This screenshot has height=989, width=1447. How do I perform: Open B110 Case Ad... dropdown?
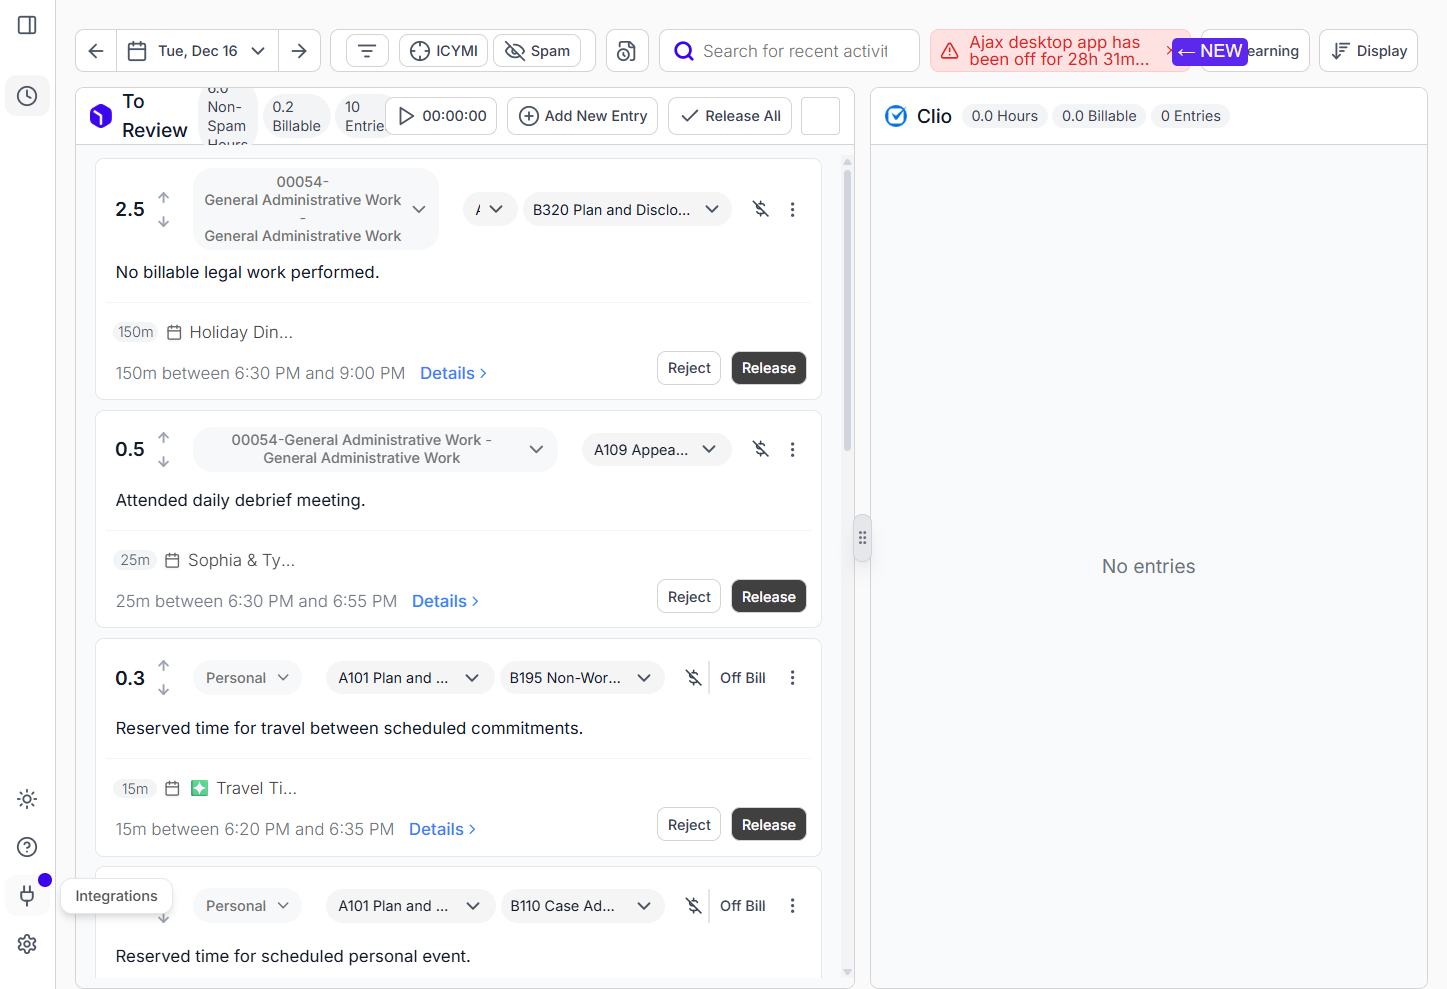(581, 906)
